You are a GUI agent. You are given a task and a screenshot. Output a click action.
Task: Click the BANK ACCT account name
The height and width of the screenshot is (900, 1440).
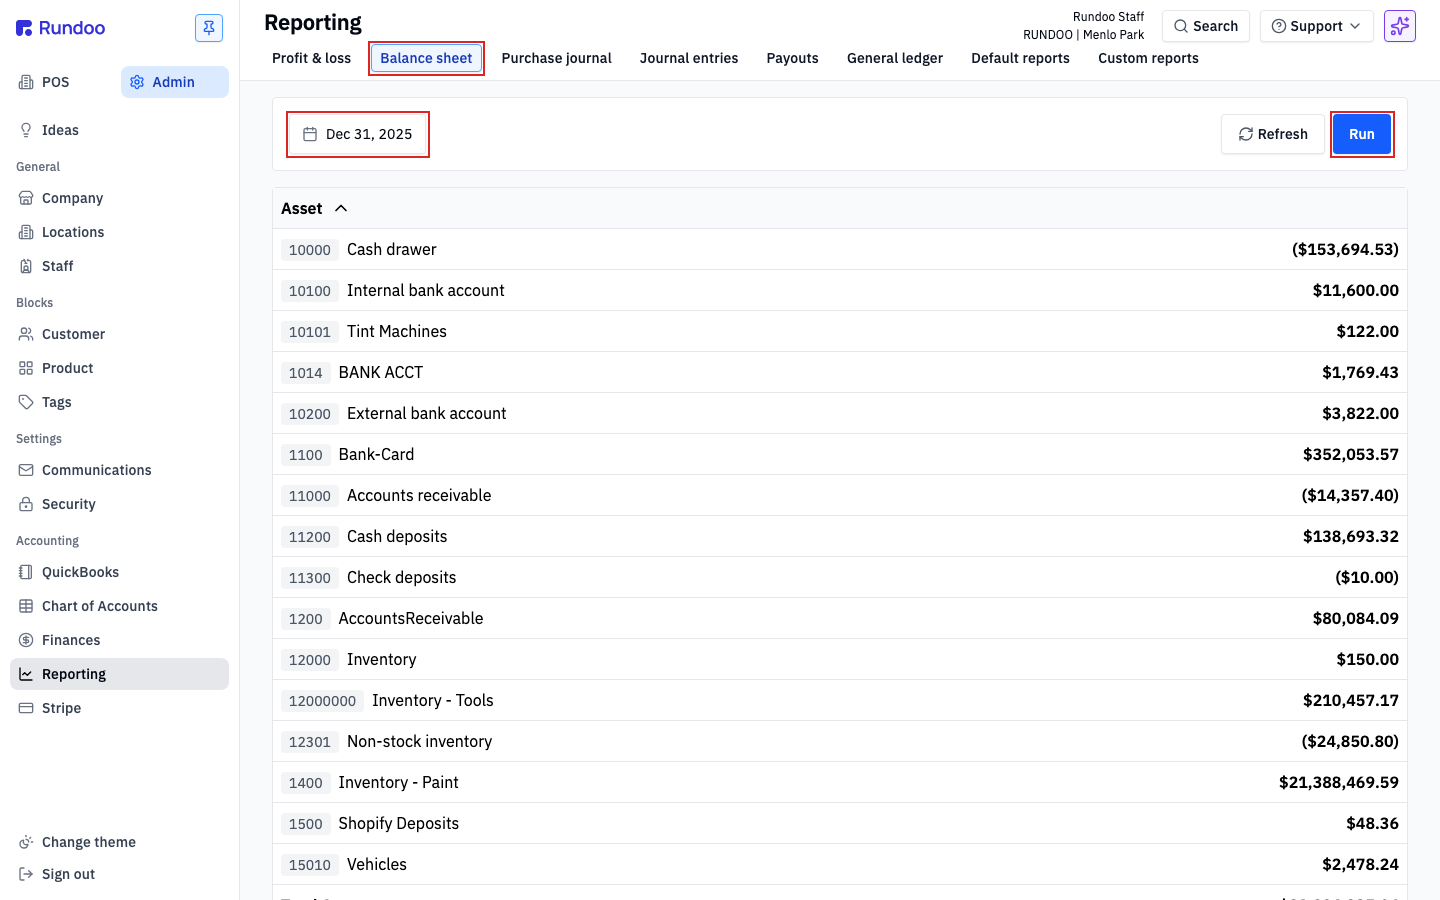click(x=381, y=372)
